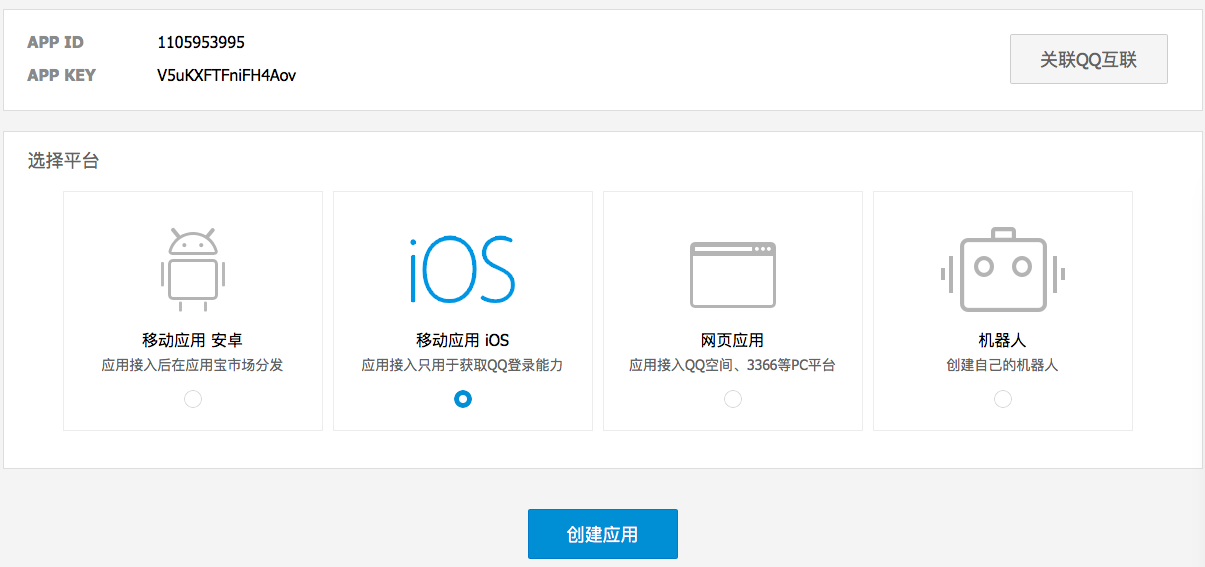Click the 移动应用 iOS title
Screen dimensions: 1205x567
coord(463,340)
